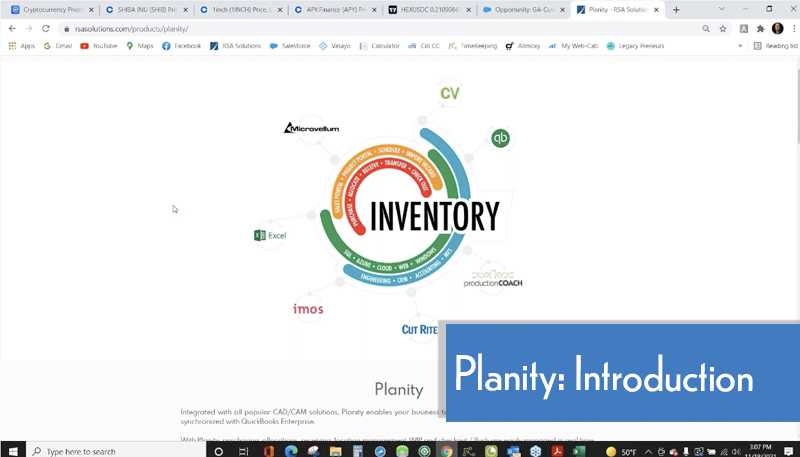This screenshot has width=800, height=457.
Task: Open the tab search dropdown arrow
Action: [x=721, y=9]
